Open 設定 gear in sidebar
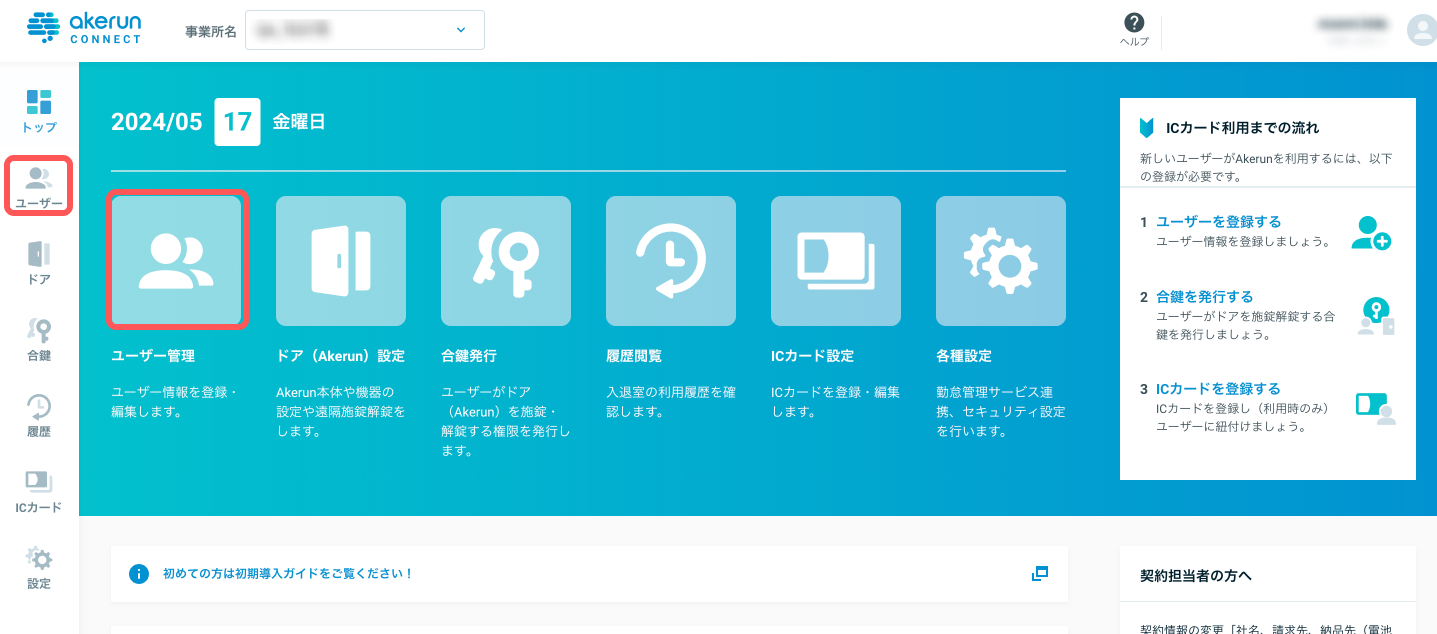The image size is (1437, 634). tap(39, 567)
